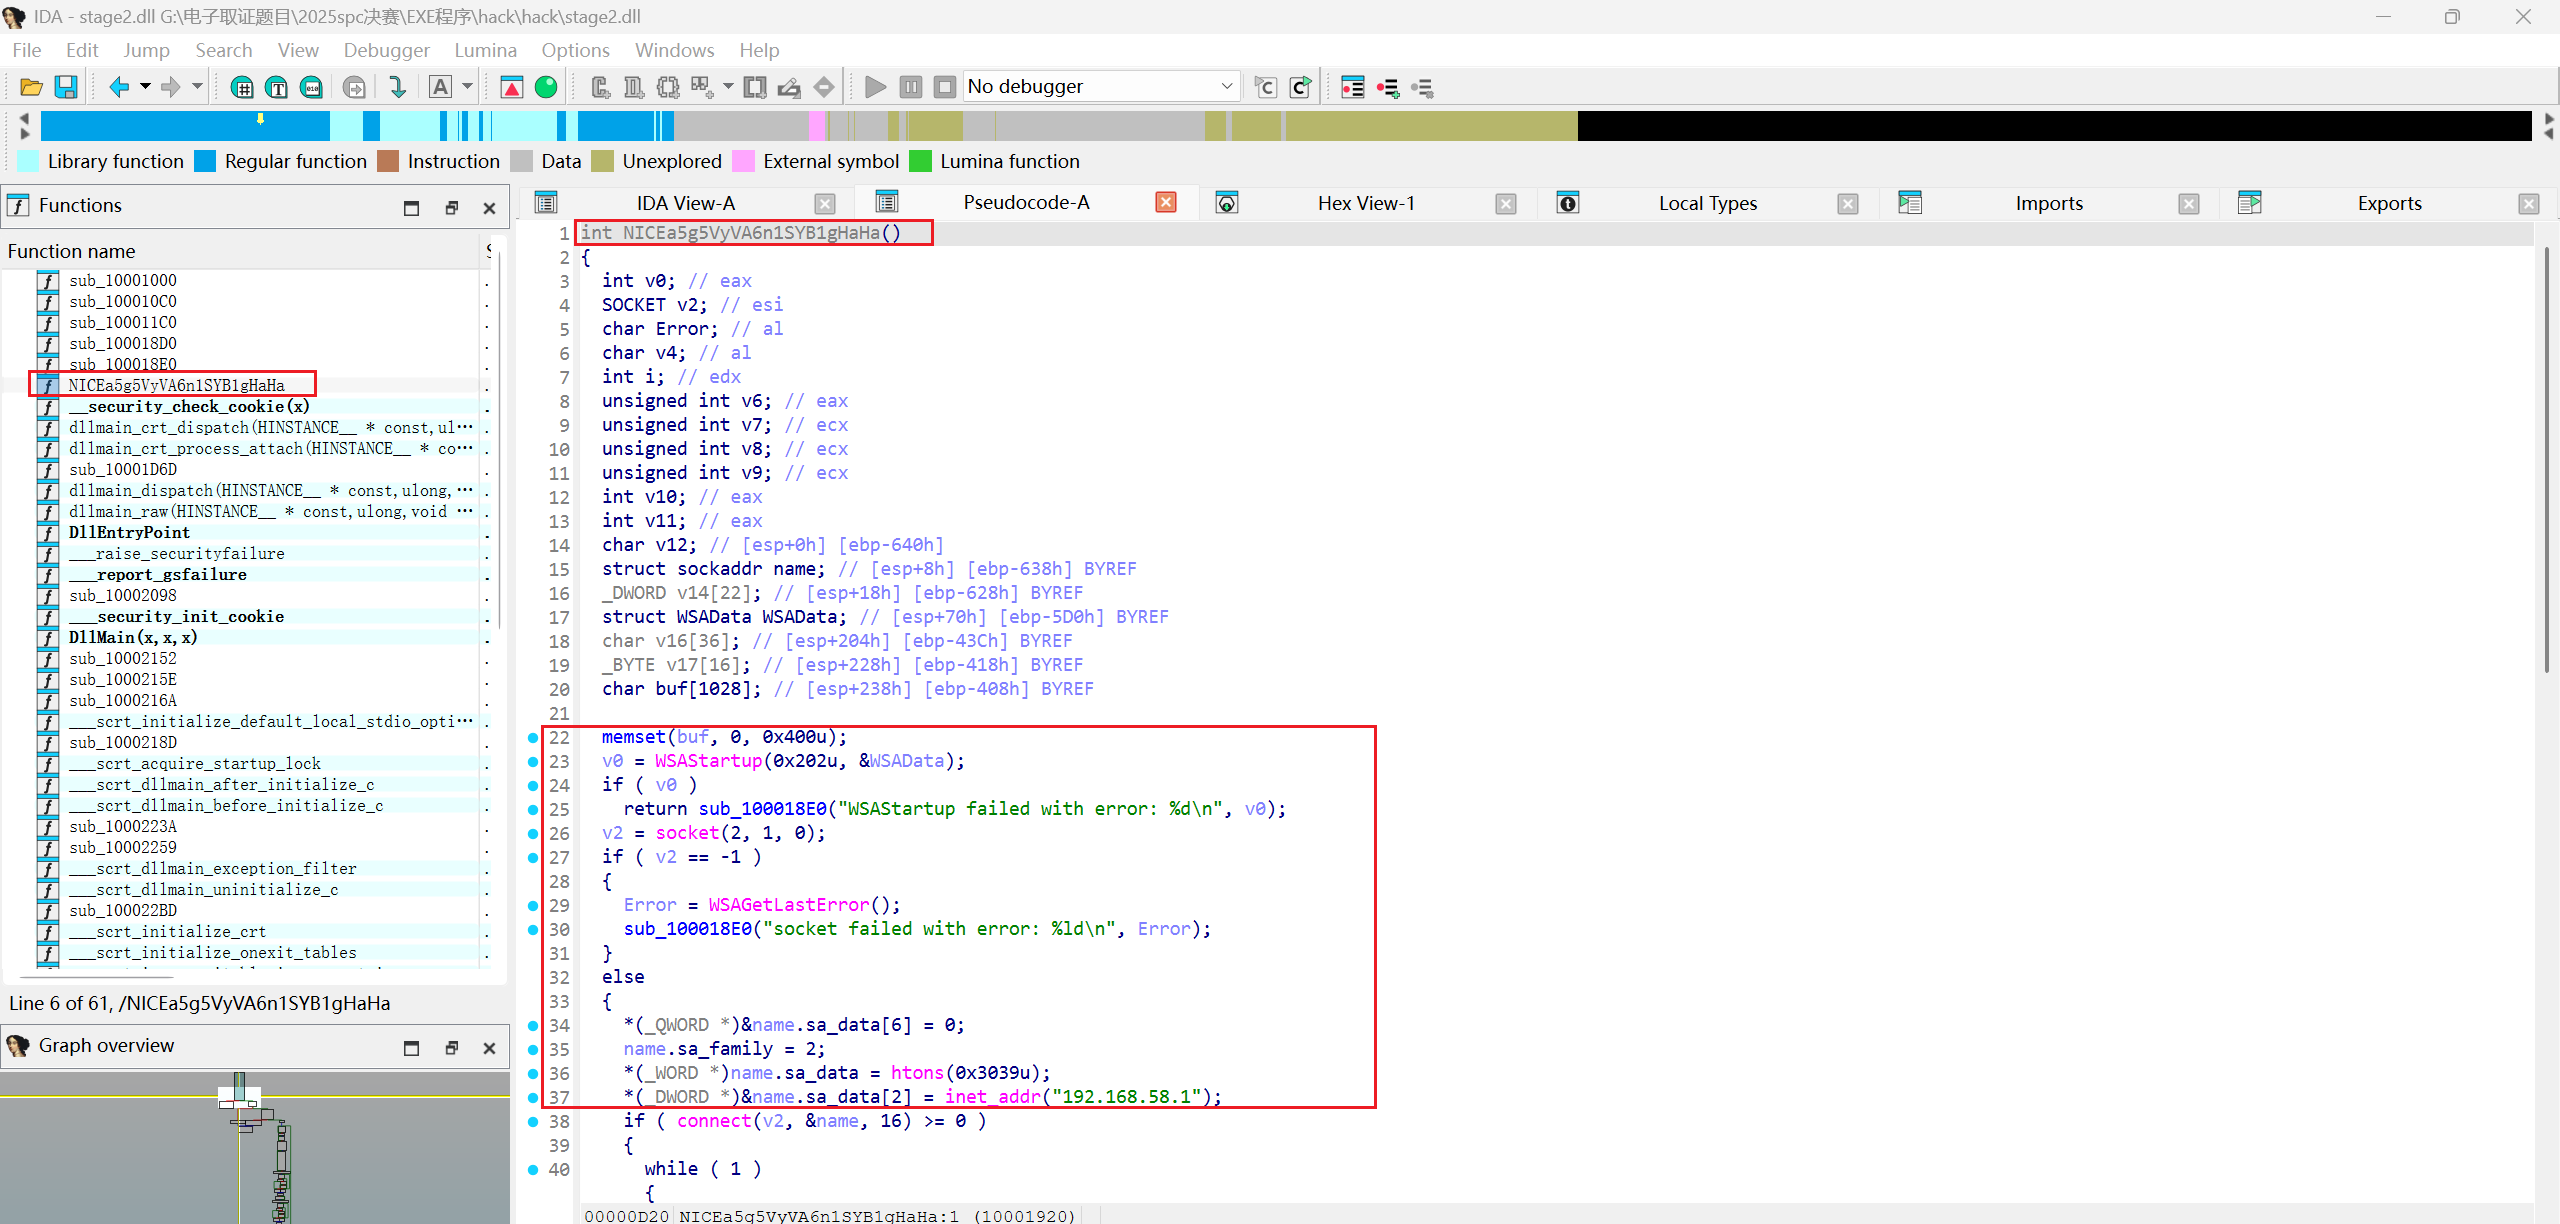Image resolution: width=2560 pixels, height=1224 pixels.
Task: Toggle breakpoint dot on line 26
Action: 533,833
